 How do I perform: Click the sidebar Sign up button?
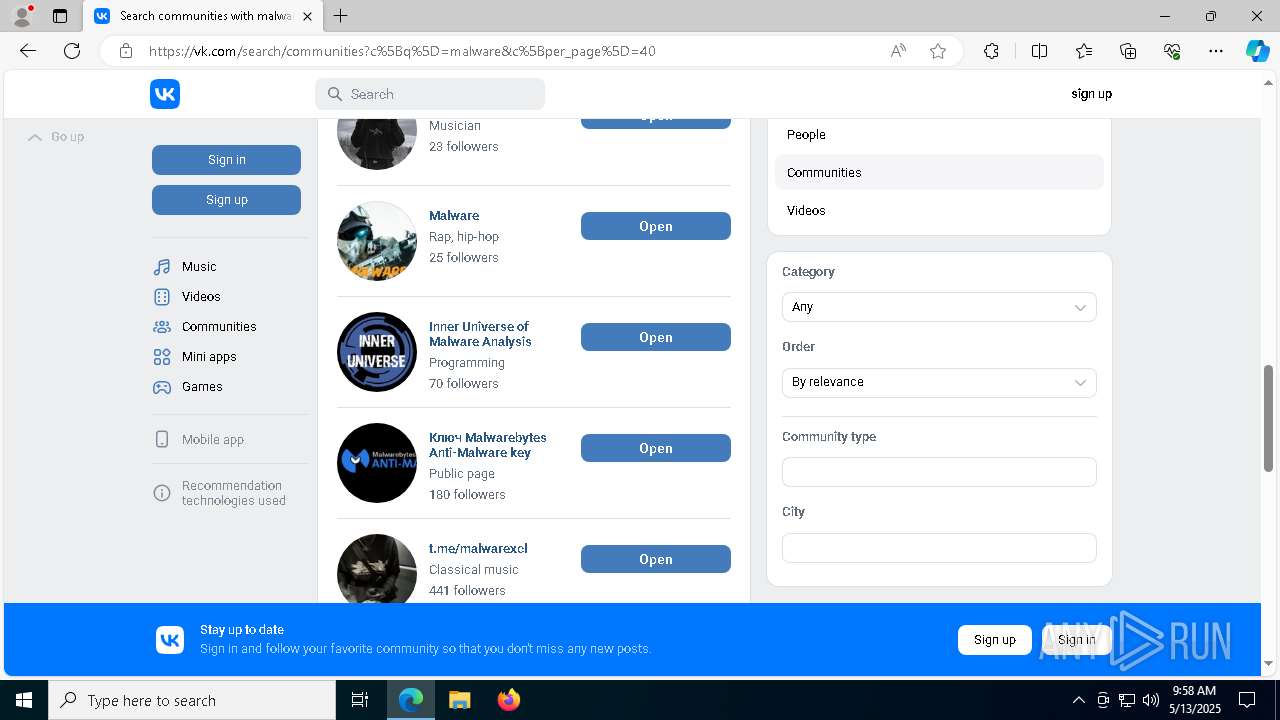(x=226, y=200)
